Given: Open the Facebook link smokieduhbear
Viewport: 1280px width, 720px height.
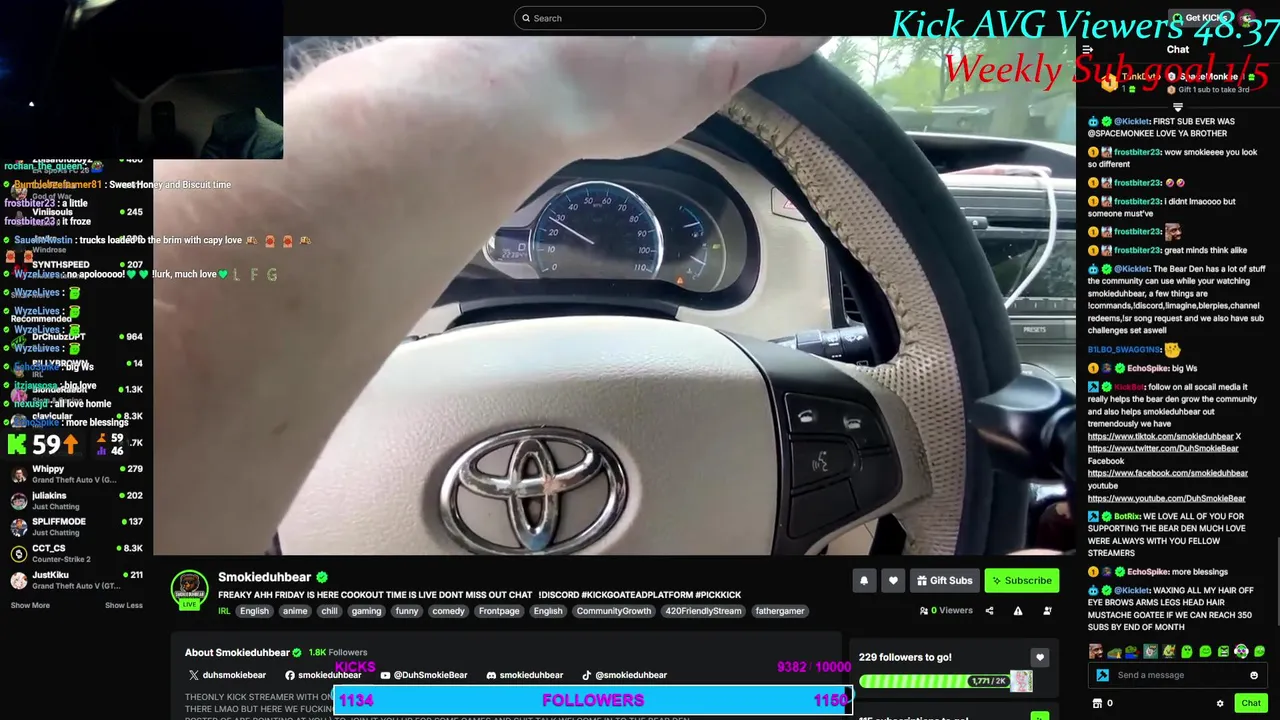Looking at the screenshot, I should tap(323, 675).
